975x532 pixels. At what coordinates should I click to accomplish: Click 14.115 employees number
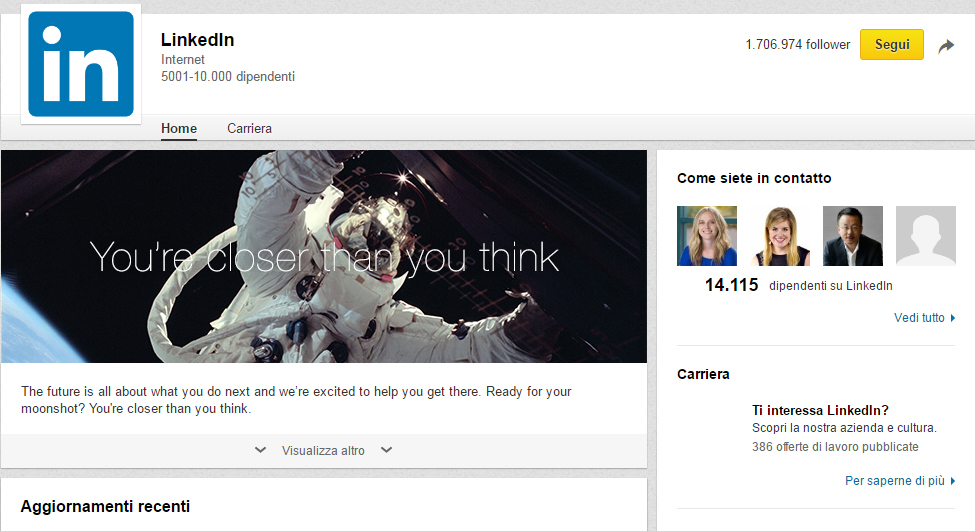pyautogui.click(x=731, y=285)
